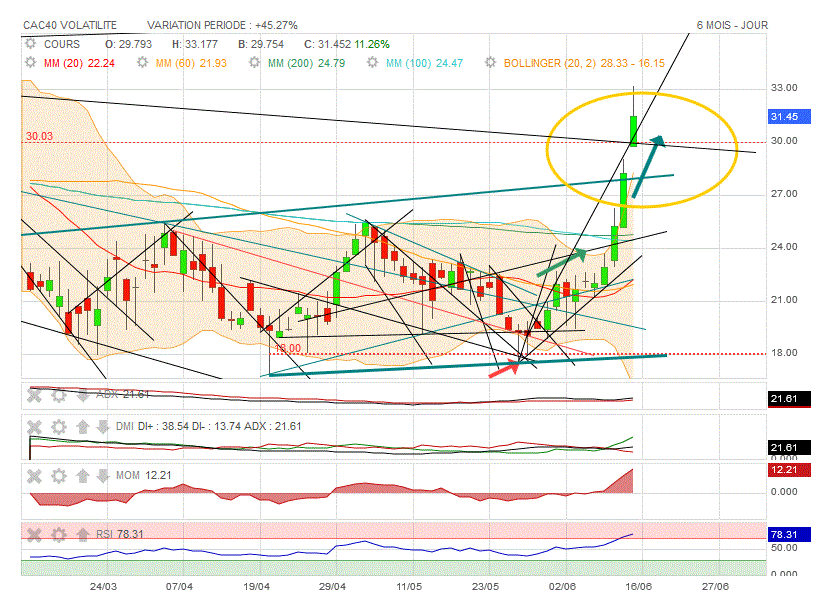The height and width of the screenshot is (604, 830).
Task: Click the COURS label
Action: click(62, 44)
